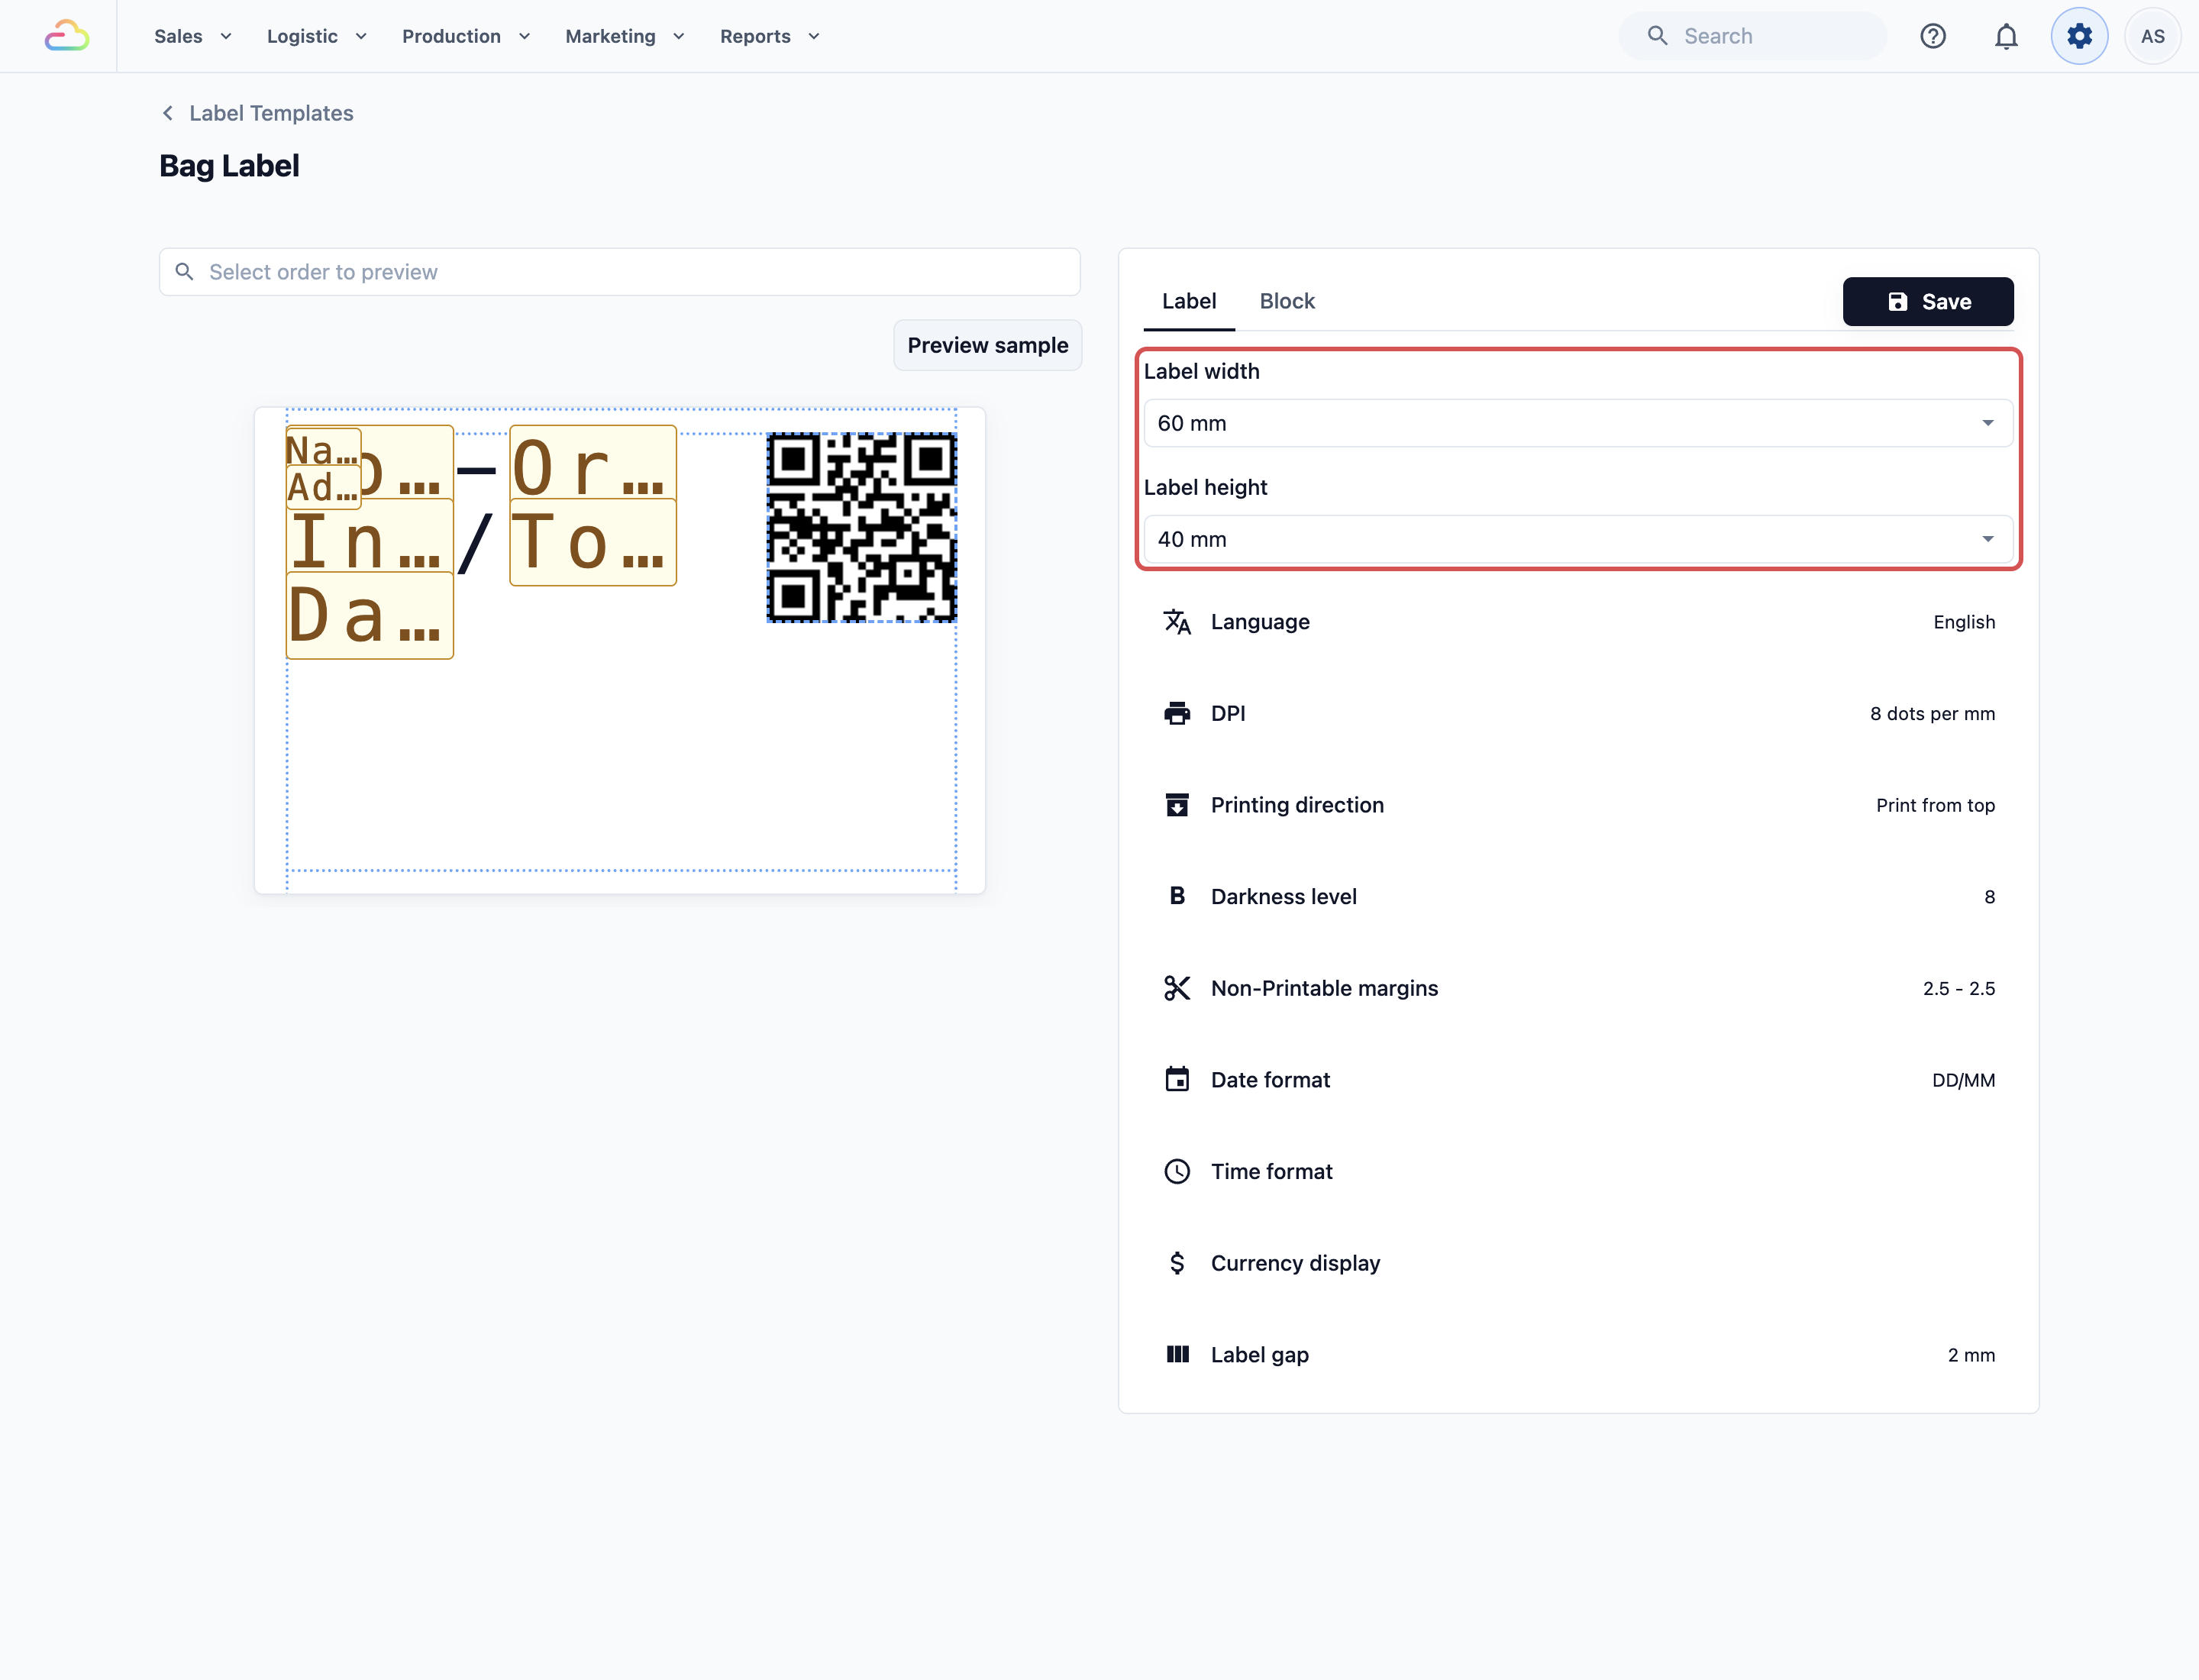This screenshot has width=2199, height=1680.
Task: Select the 'Ad…' block in label preview
Action: [x=322, y=487]
